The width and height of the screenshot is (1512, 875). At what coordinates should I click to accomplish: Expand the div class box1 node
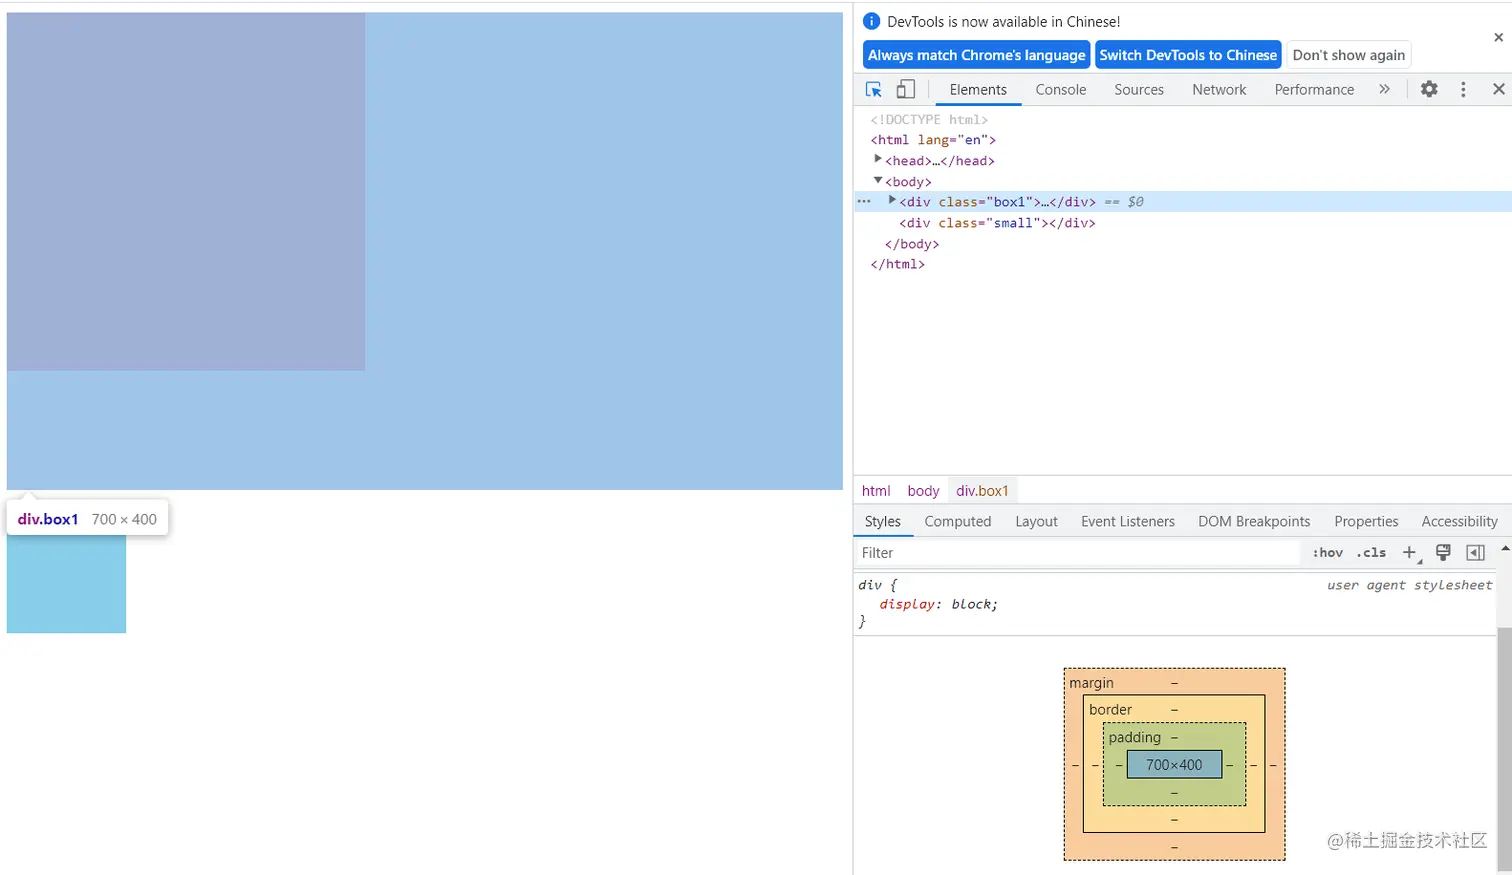pyautogui.click(x=892, y=200)
